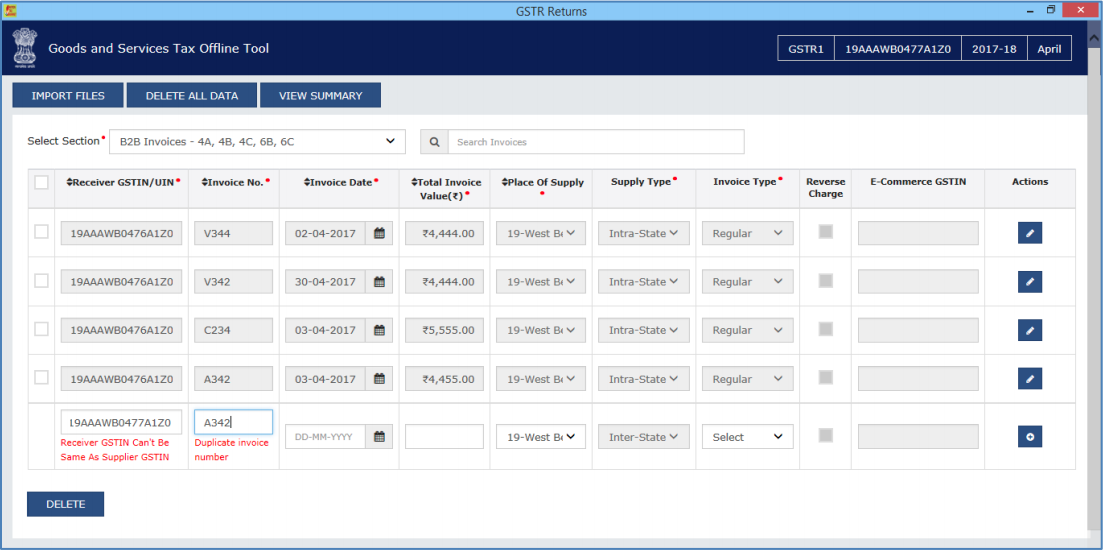Toggle the Reverse Charge checkbox in the V344 row
The height and width of the screenshot is (552, 1105).
pos(825,232)
